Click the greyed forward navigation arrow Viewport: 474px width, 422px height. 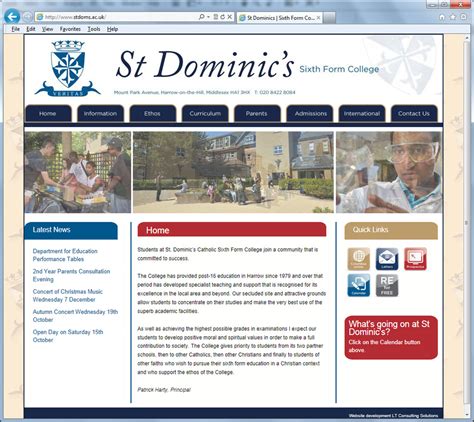(28, 17)
